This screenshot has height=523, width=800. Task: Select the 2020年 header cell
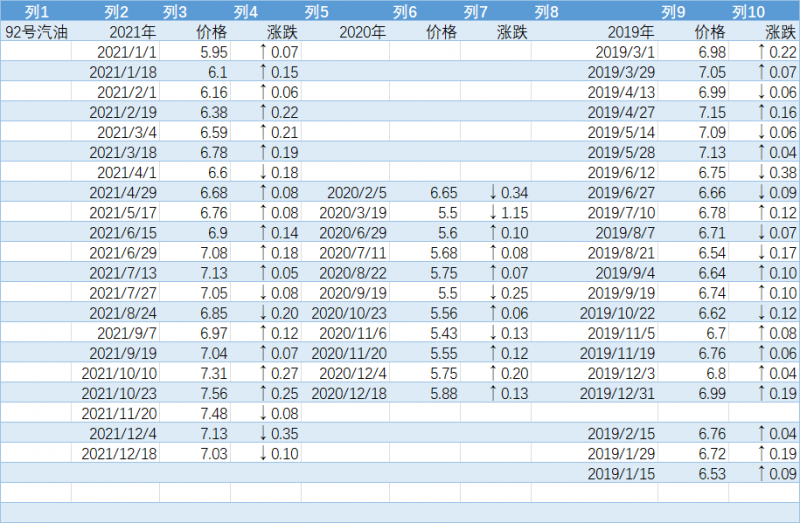coord(361,31)
